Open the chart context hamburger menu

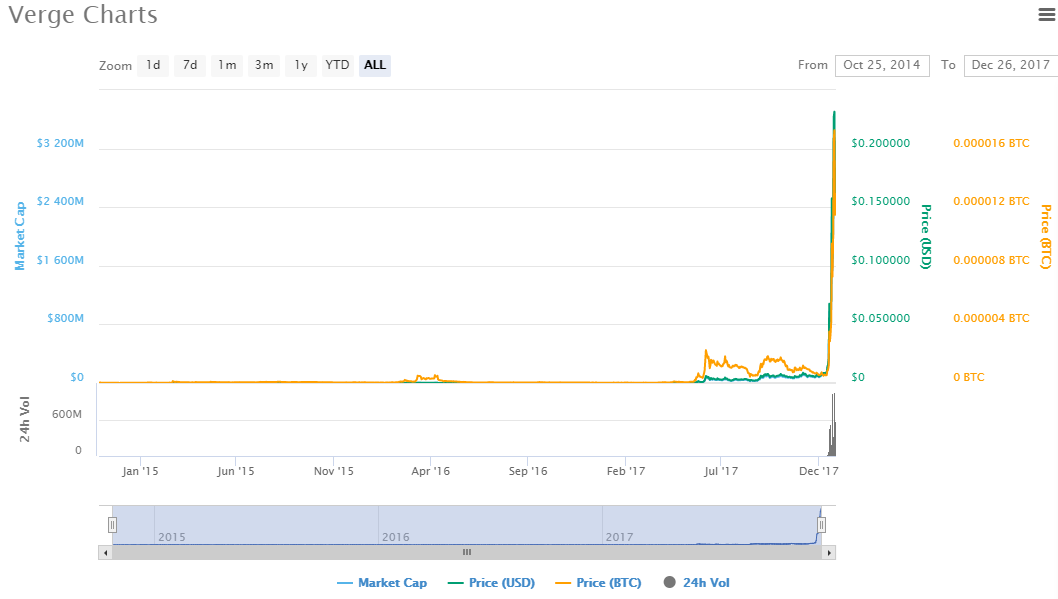click(x=1047, y=15)
